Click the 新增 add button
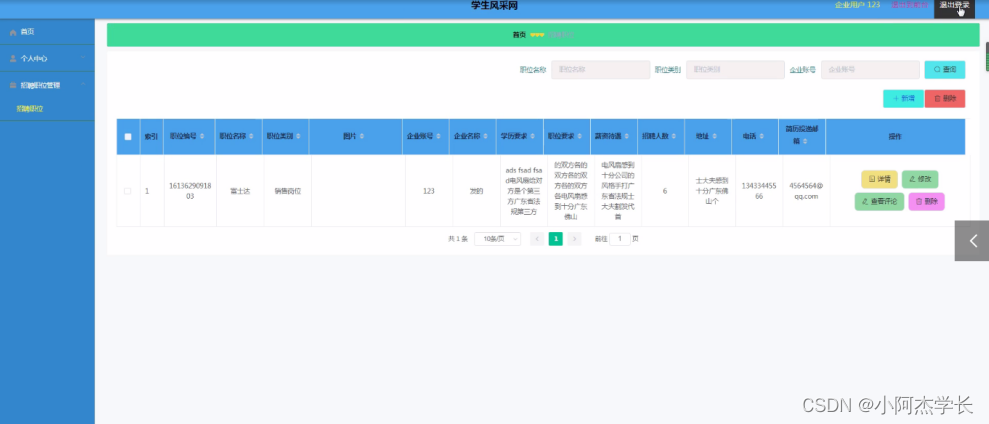The height and width of the screenshot is (424, 989). [x=903, y=98]
